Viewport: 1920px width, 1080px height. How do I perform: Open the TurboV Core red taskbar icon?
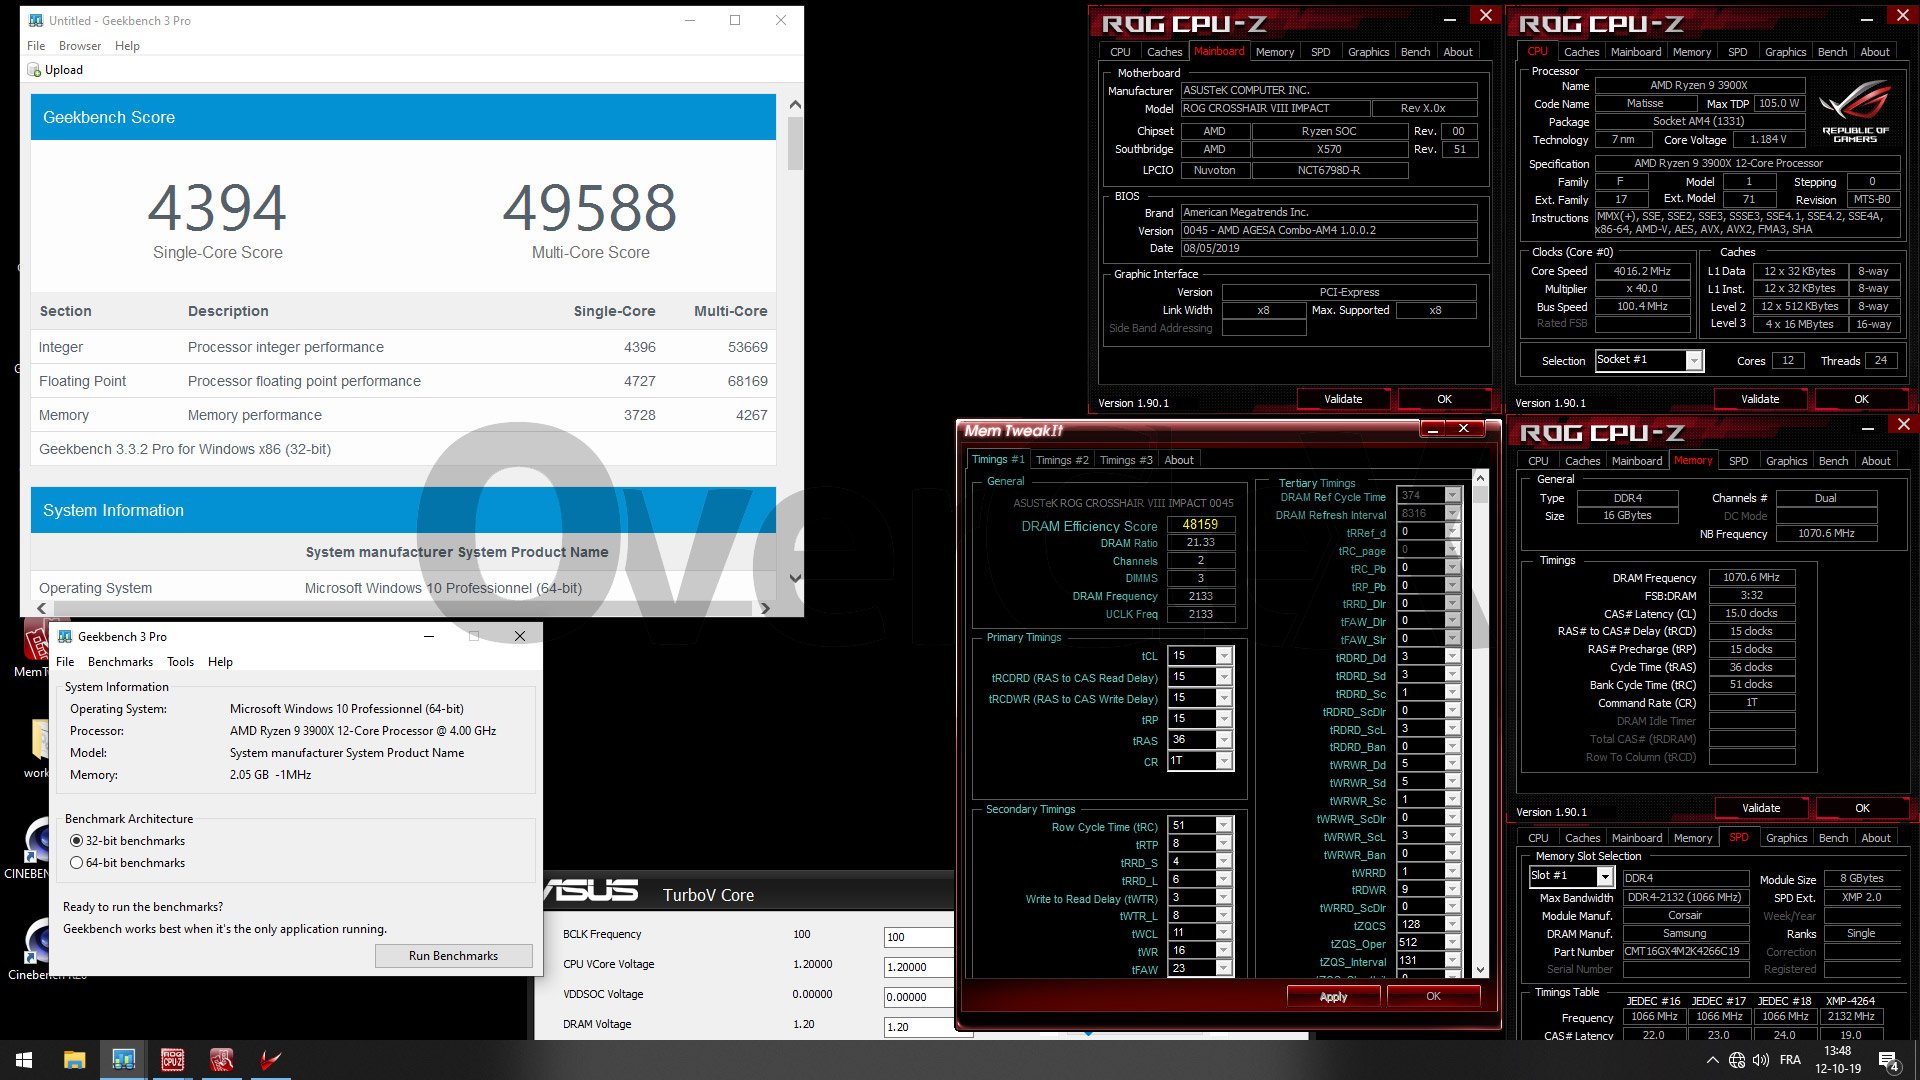click(270, 1059)
